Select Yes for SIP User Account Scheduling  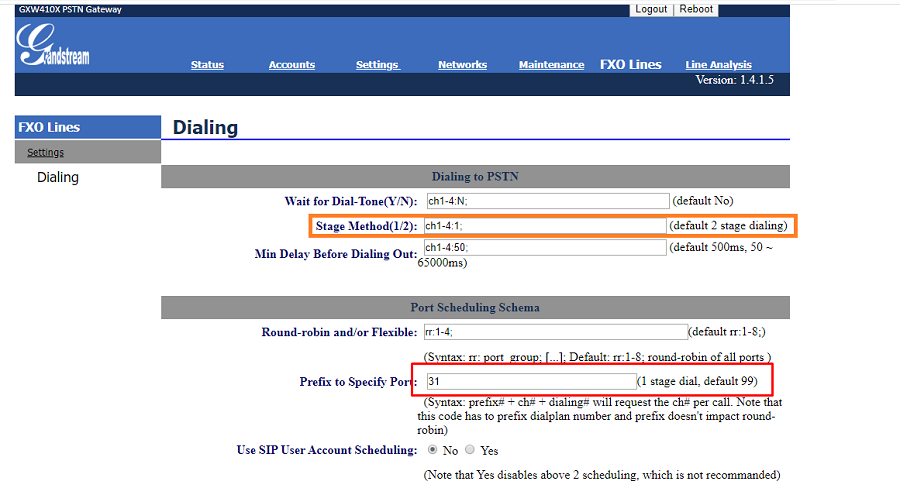472,450
